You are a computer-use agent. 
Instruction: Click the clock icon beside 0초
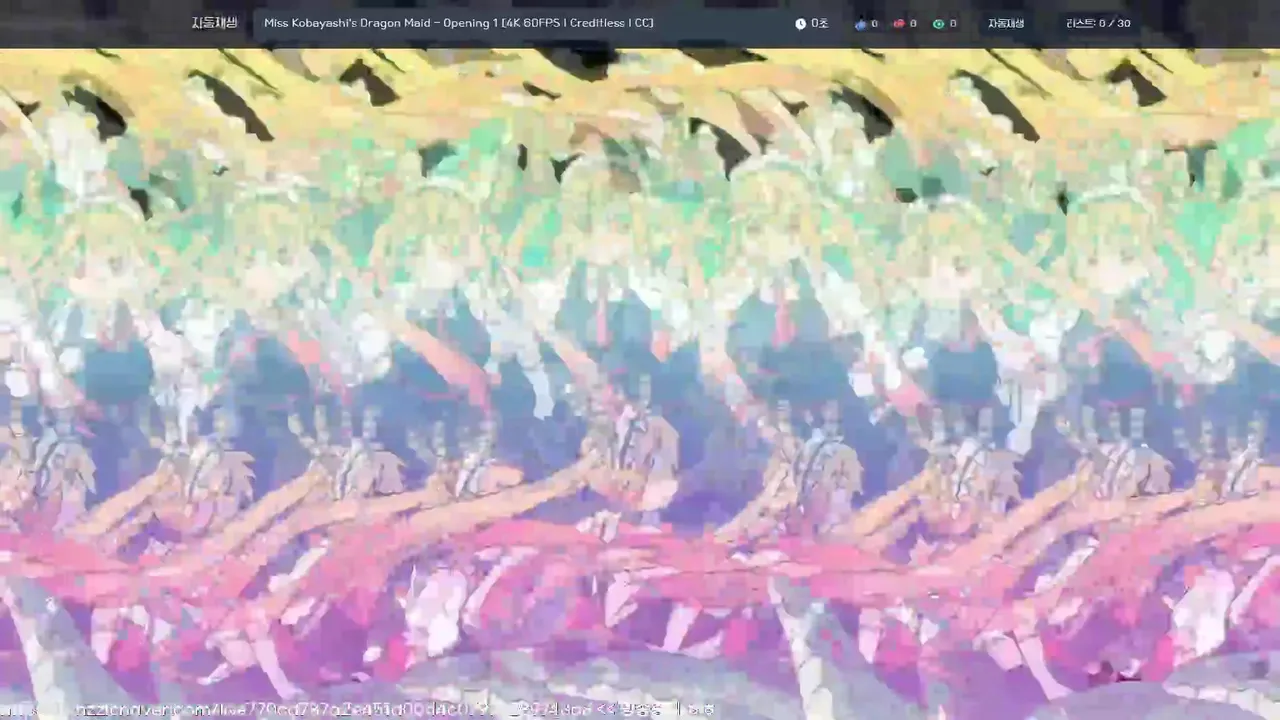[800, 23]
